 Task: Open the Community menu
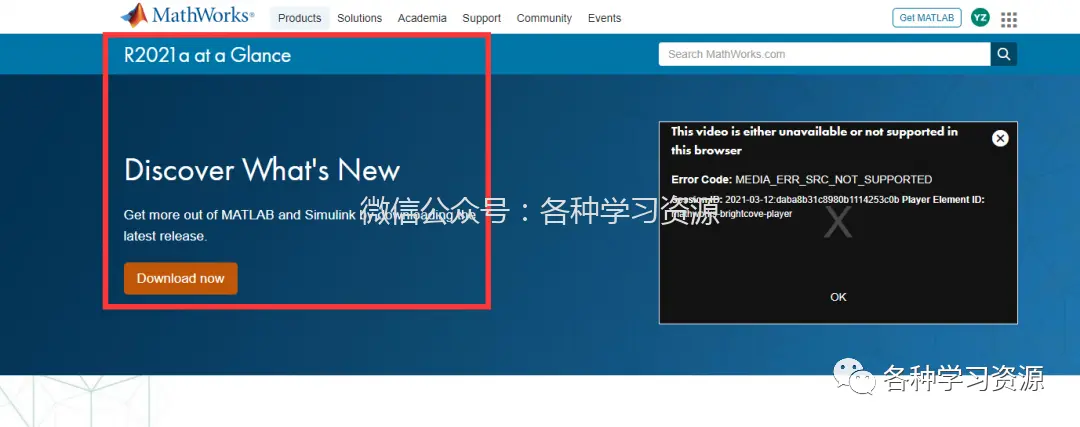[544, 18]
